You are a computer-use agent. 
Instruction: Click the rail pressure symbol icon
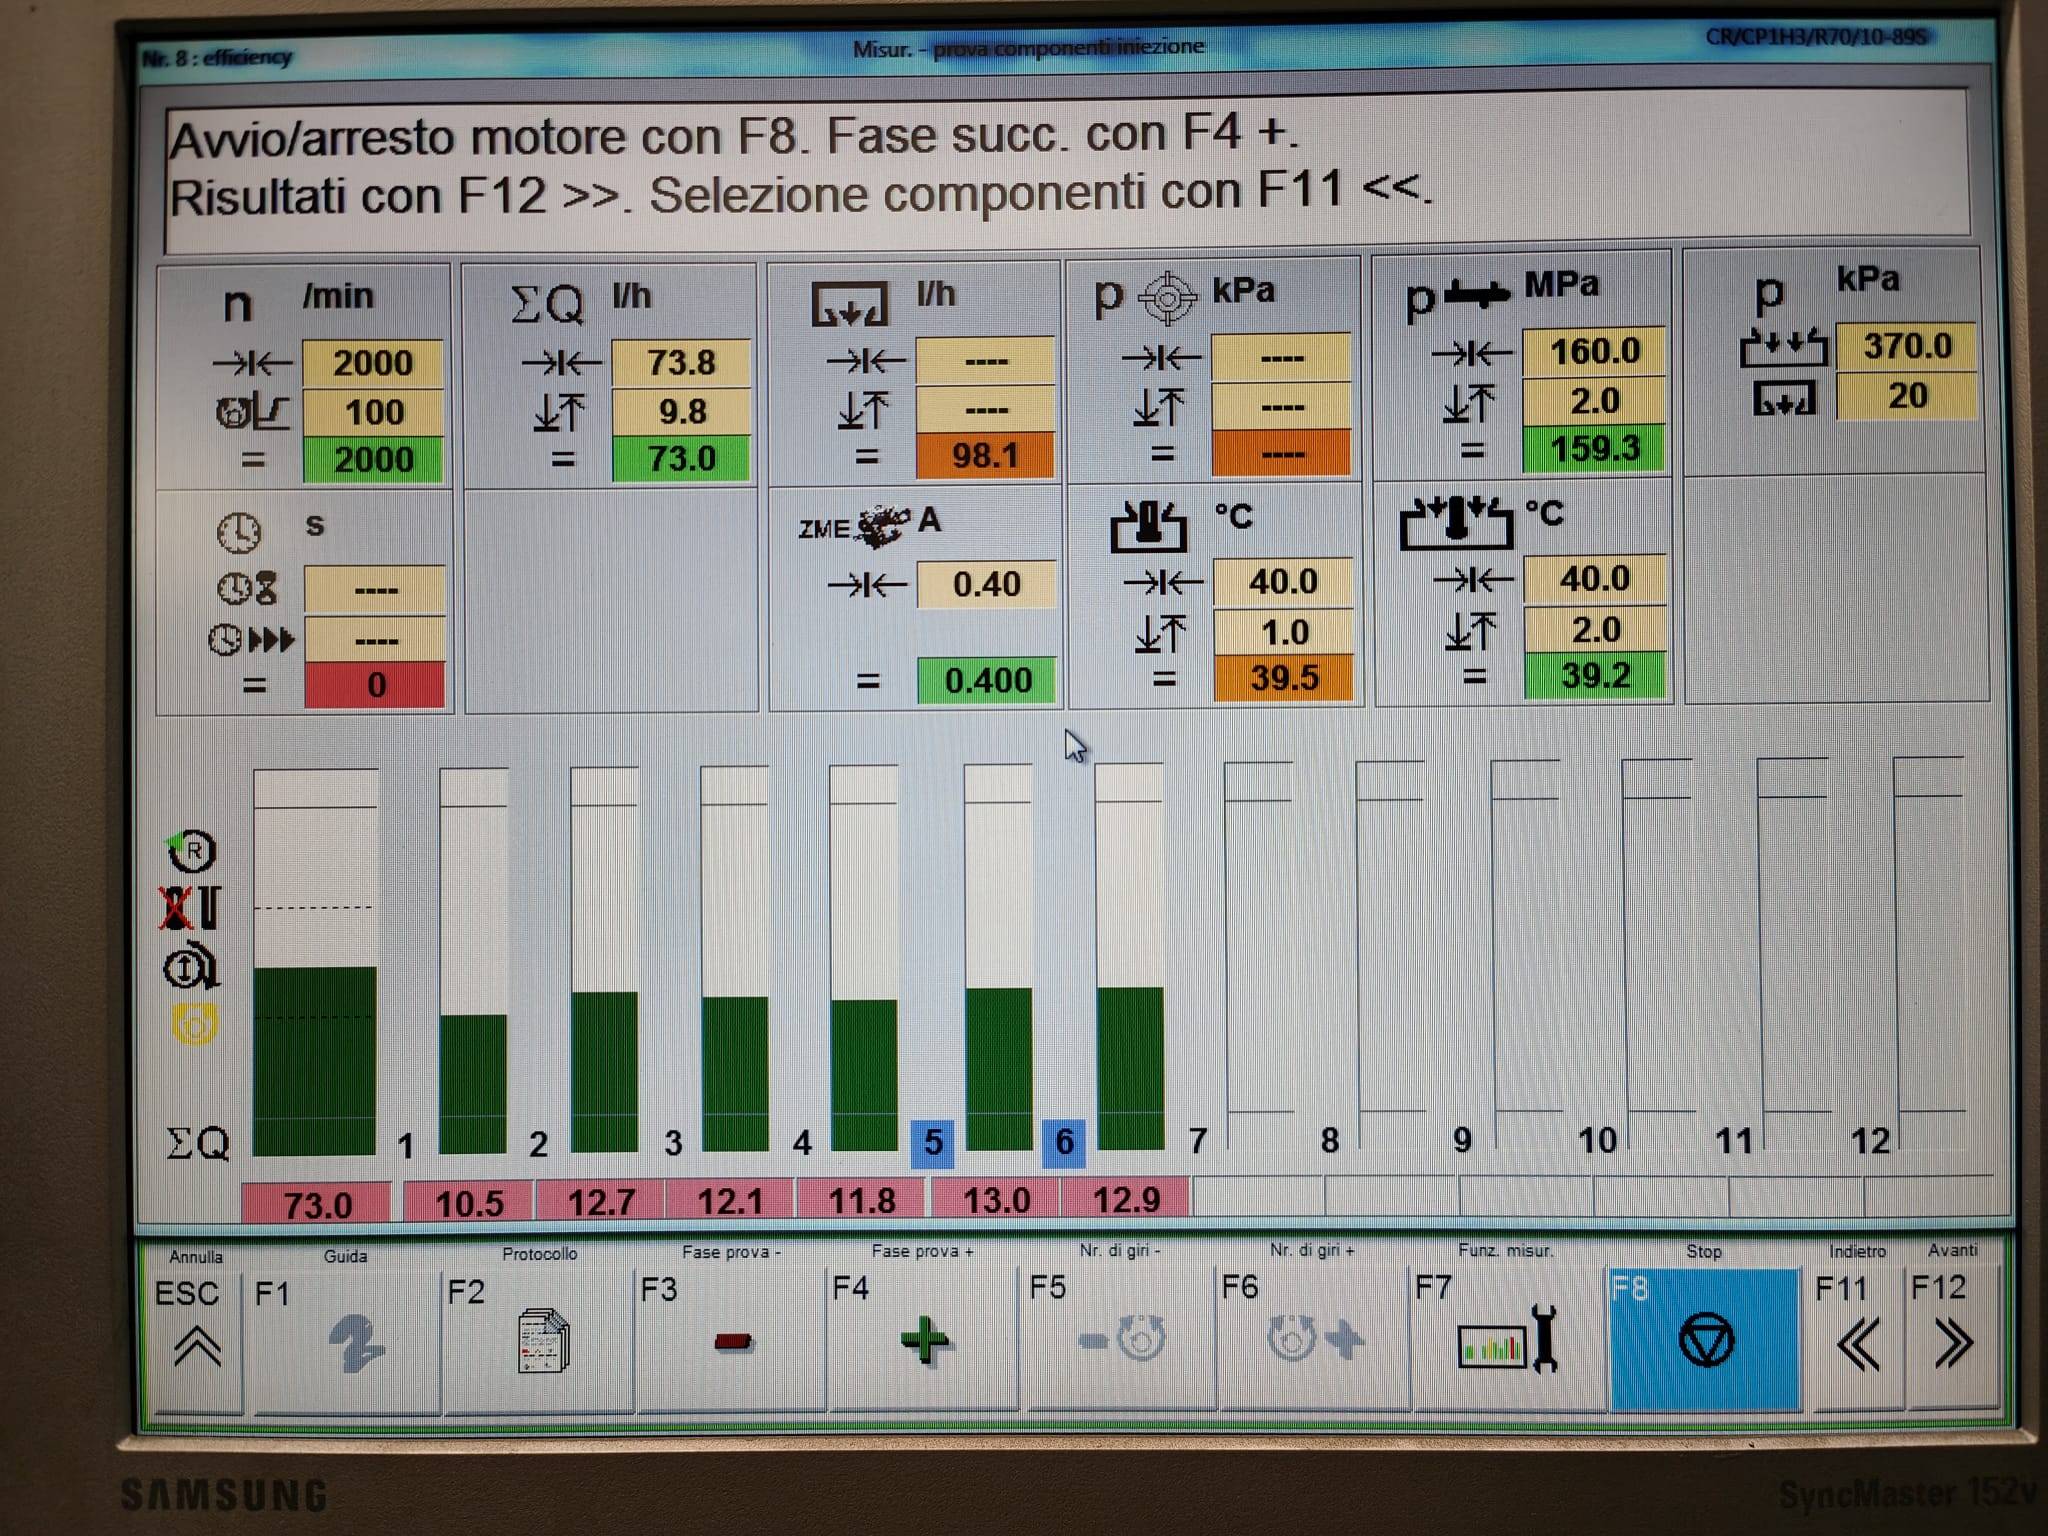[x=1458, y=298]
